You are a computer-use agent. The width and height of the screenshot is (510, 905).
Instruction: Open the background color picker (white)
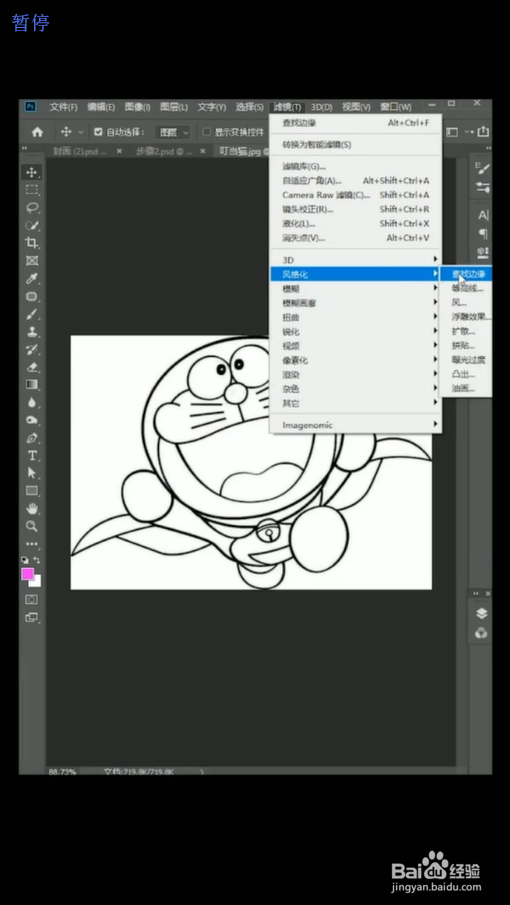click(37, 582)
